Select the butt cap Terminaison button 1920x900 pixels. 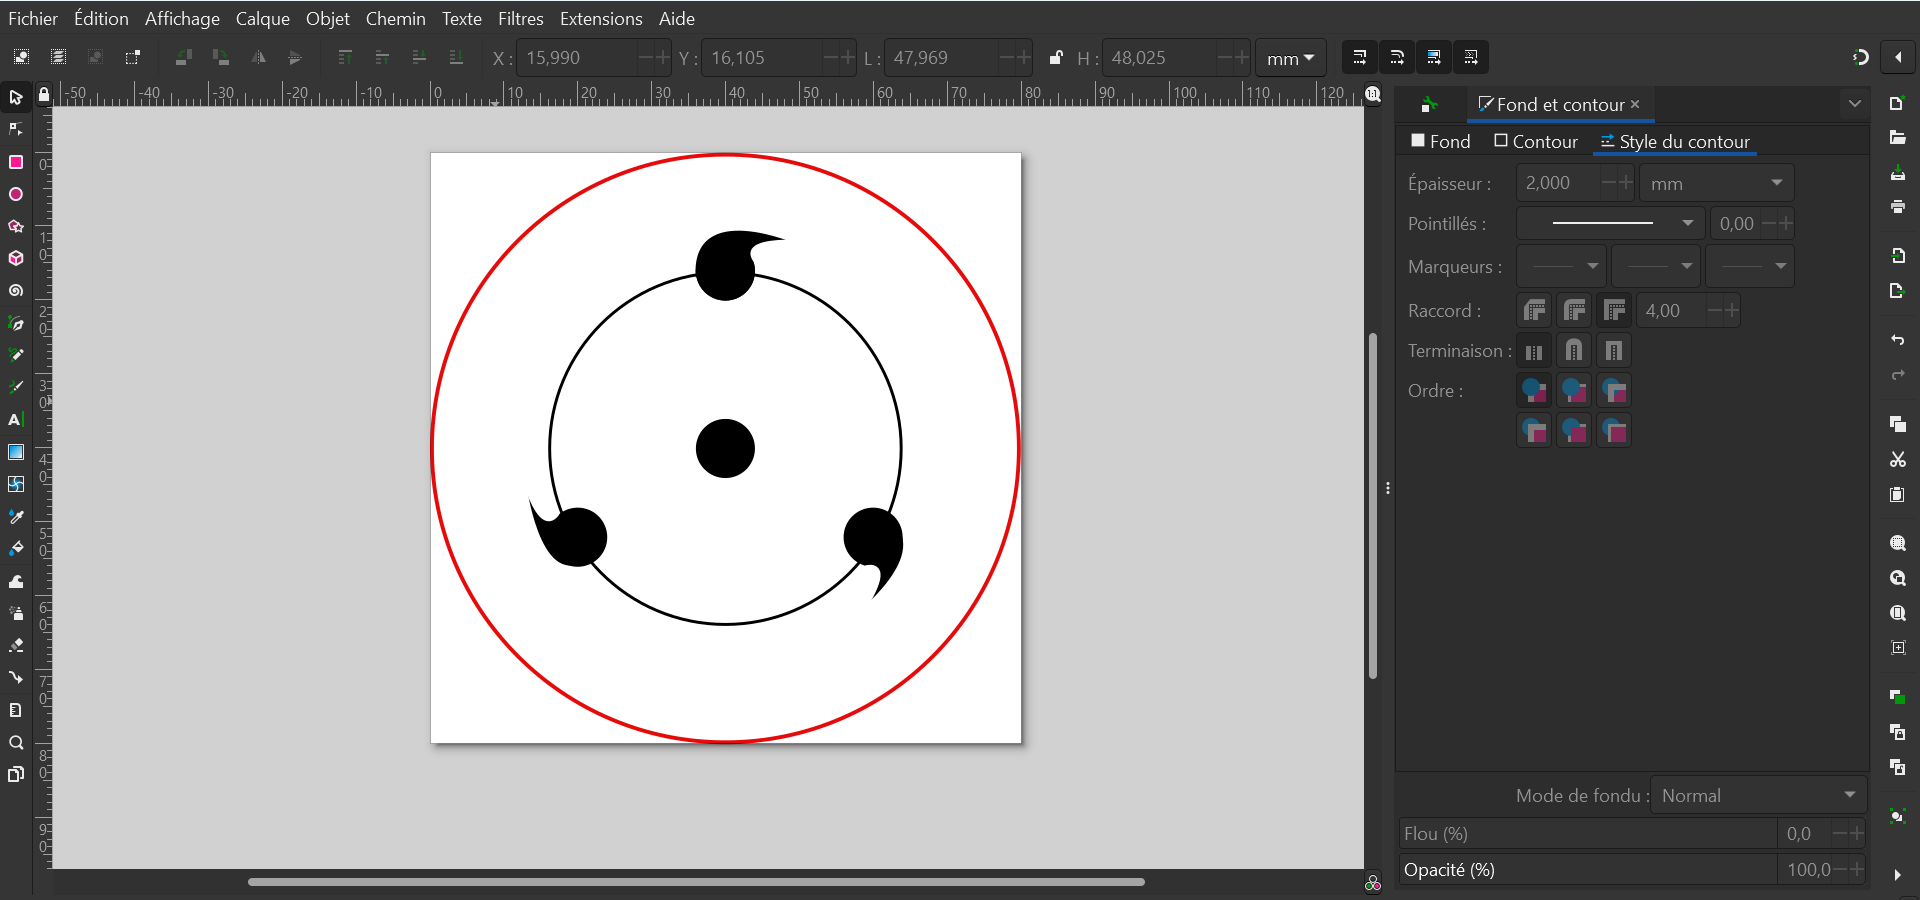point(1534,351)
